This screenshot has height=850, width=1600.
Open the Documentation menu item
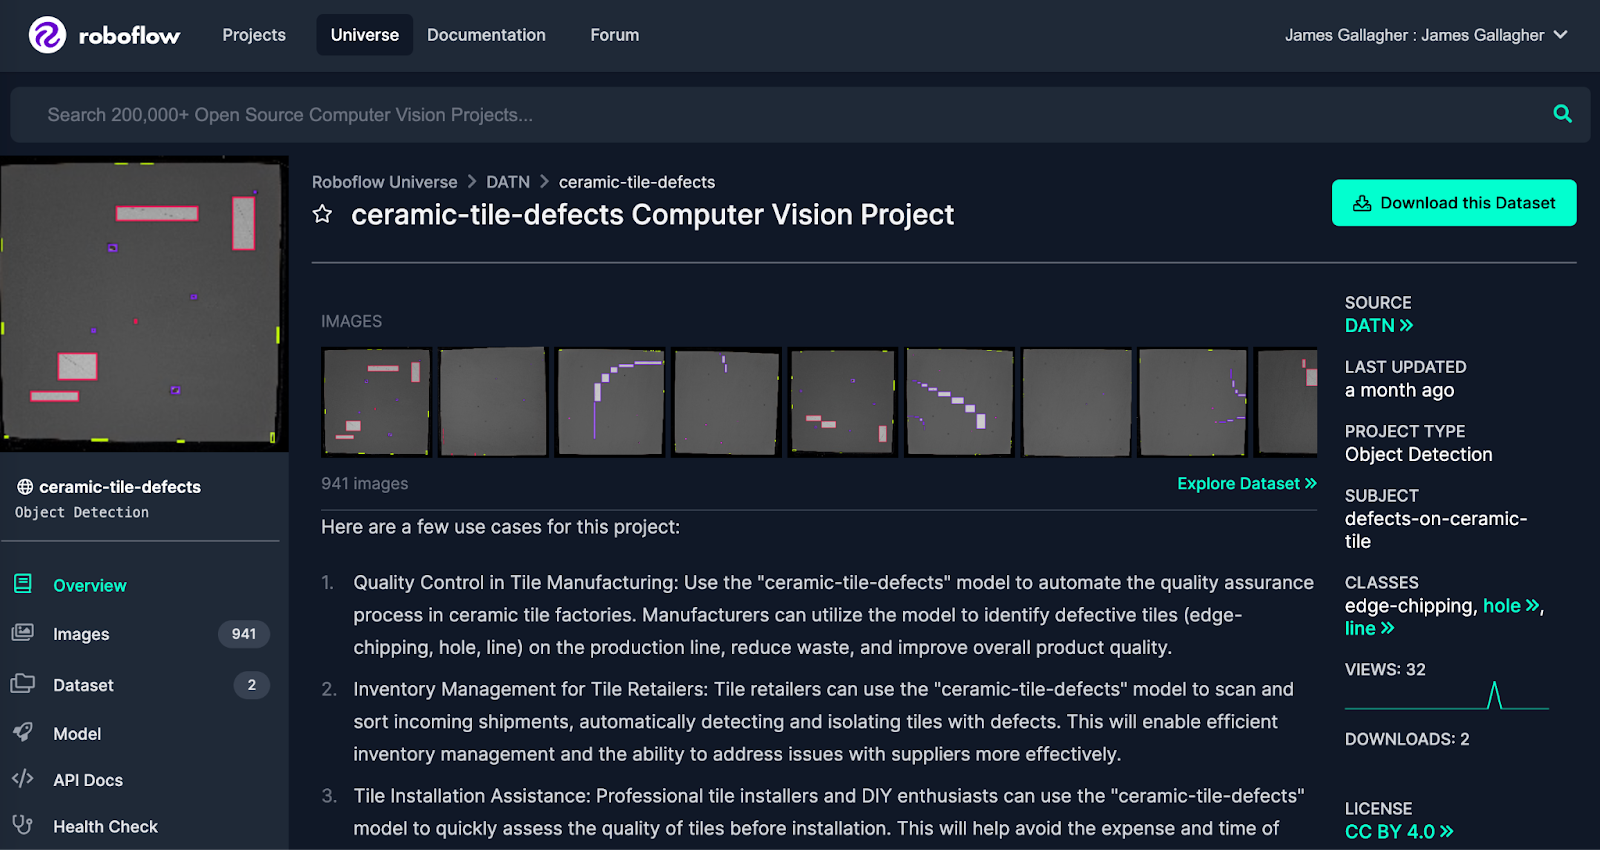486,35
